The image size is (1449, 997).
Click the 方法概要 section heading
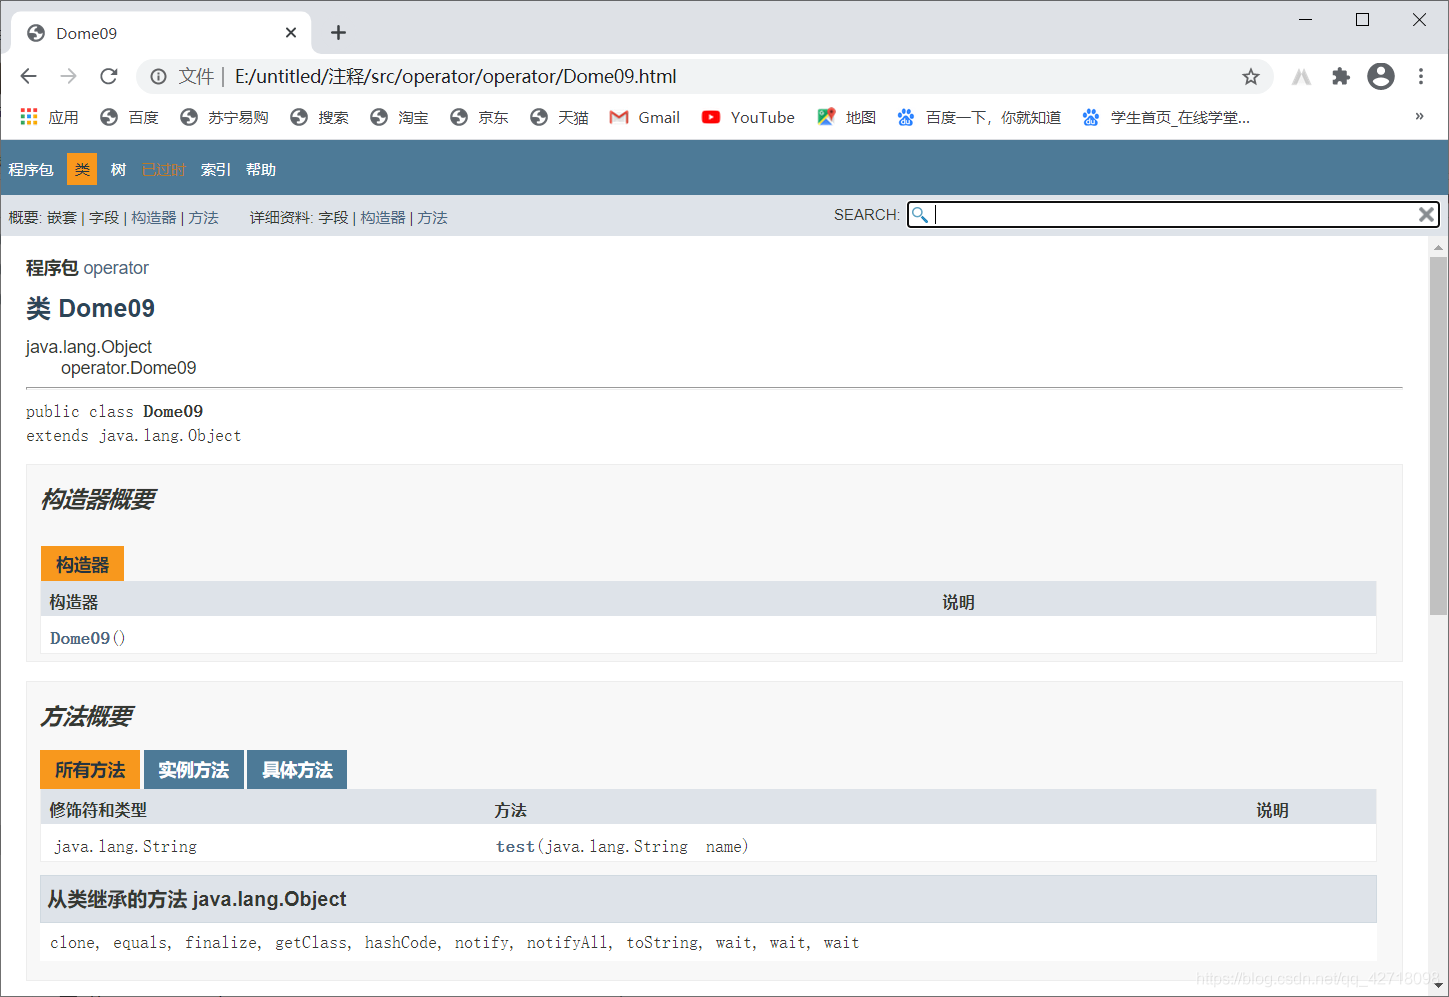coord(86,716)
